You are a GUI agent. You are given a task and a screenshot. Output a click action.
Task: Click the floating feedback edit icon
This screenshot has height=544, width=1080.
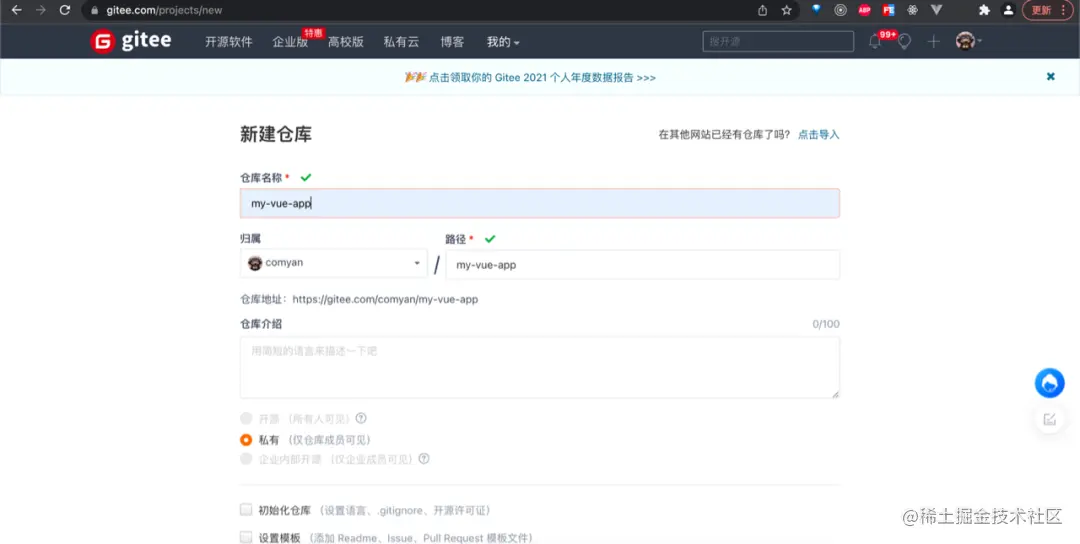(1050, 419)
